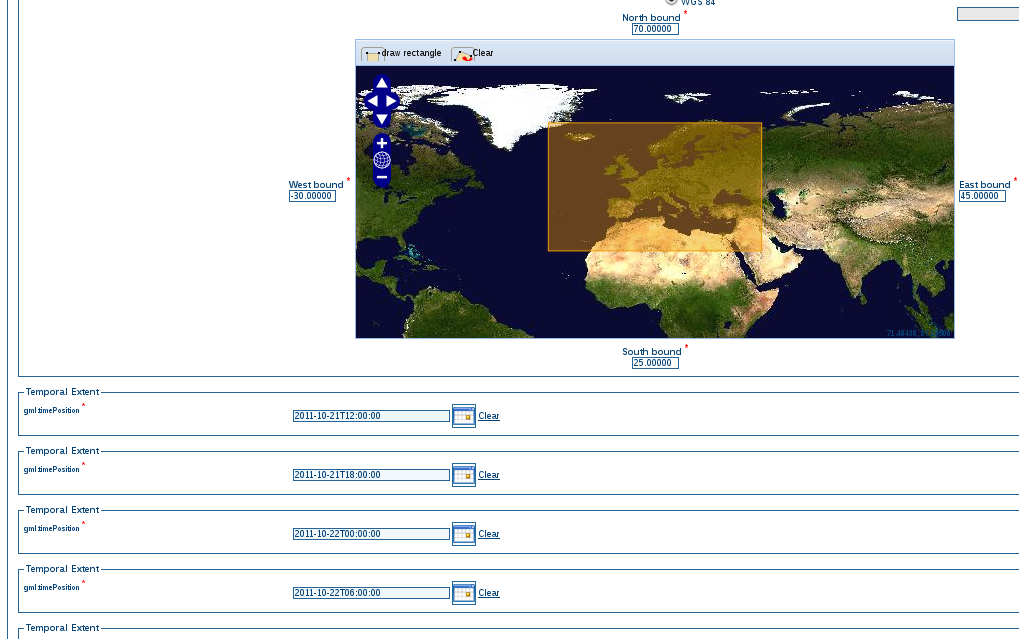1019x639 pixels.
Task: Zoom out of the map with the minus icon
Action: click(x=381, y=177)
